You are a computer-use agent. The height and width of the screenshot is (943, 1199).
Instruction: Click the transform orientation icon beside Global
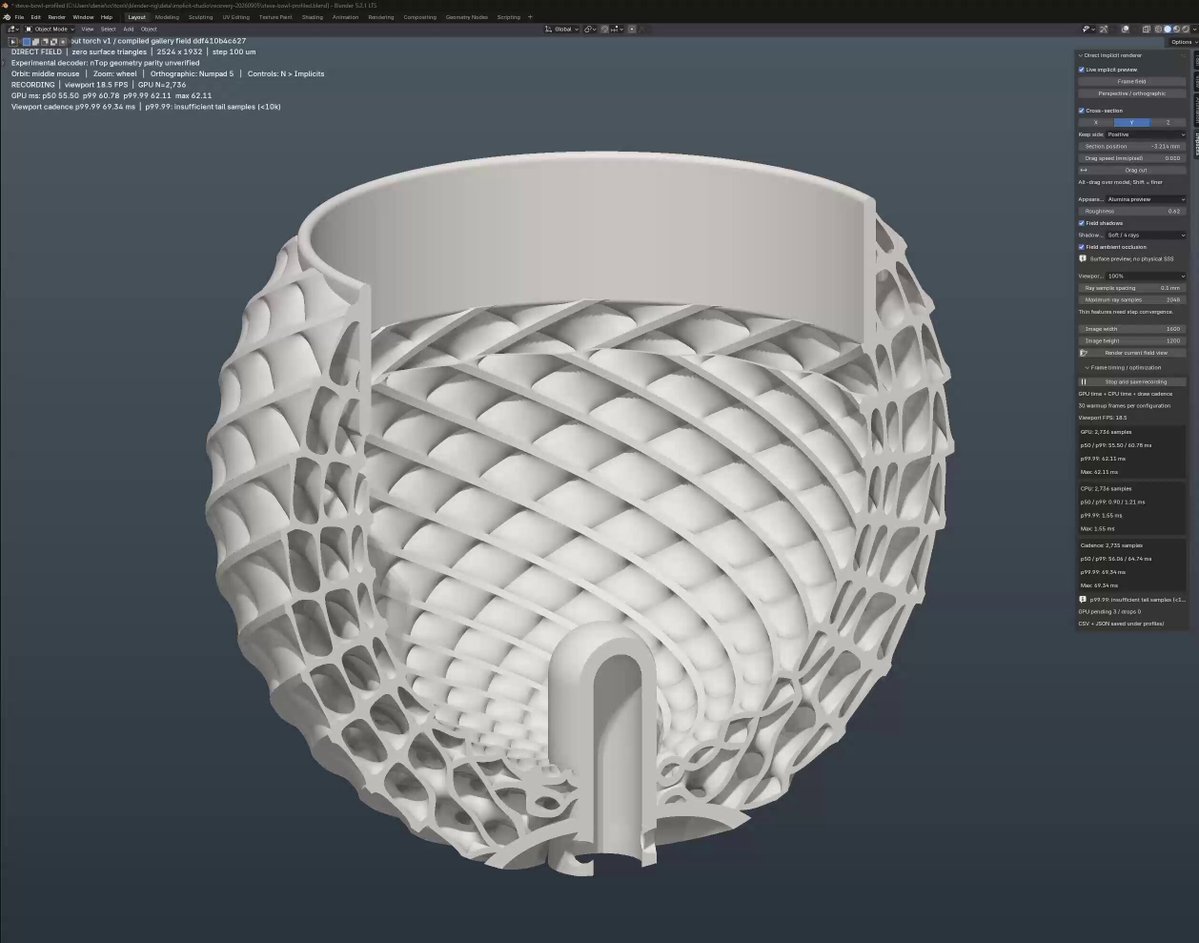tap(549, 29)
